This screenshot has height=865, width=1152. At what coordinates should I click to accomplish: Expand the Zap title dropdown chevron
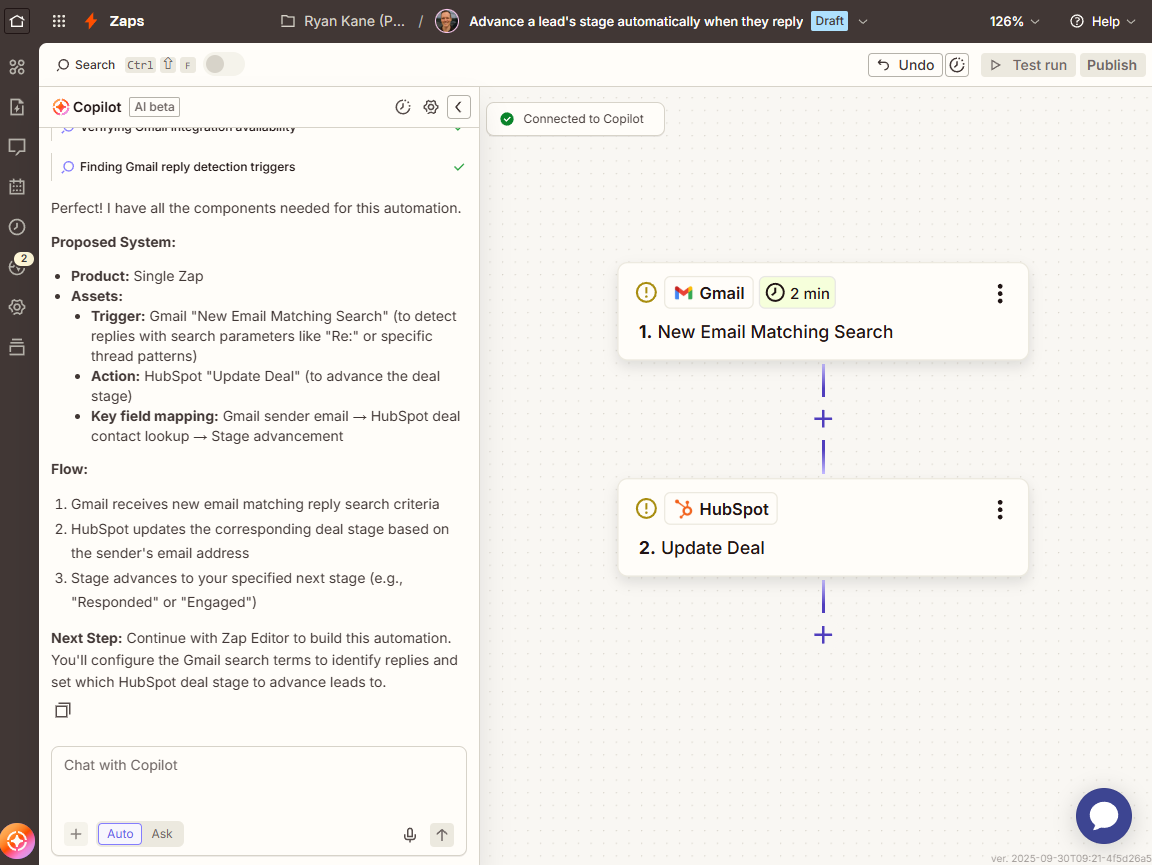863,21
